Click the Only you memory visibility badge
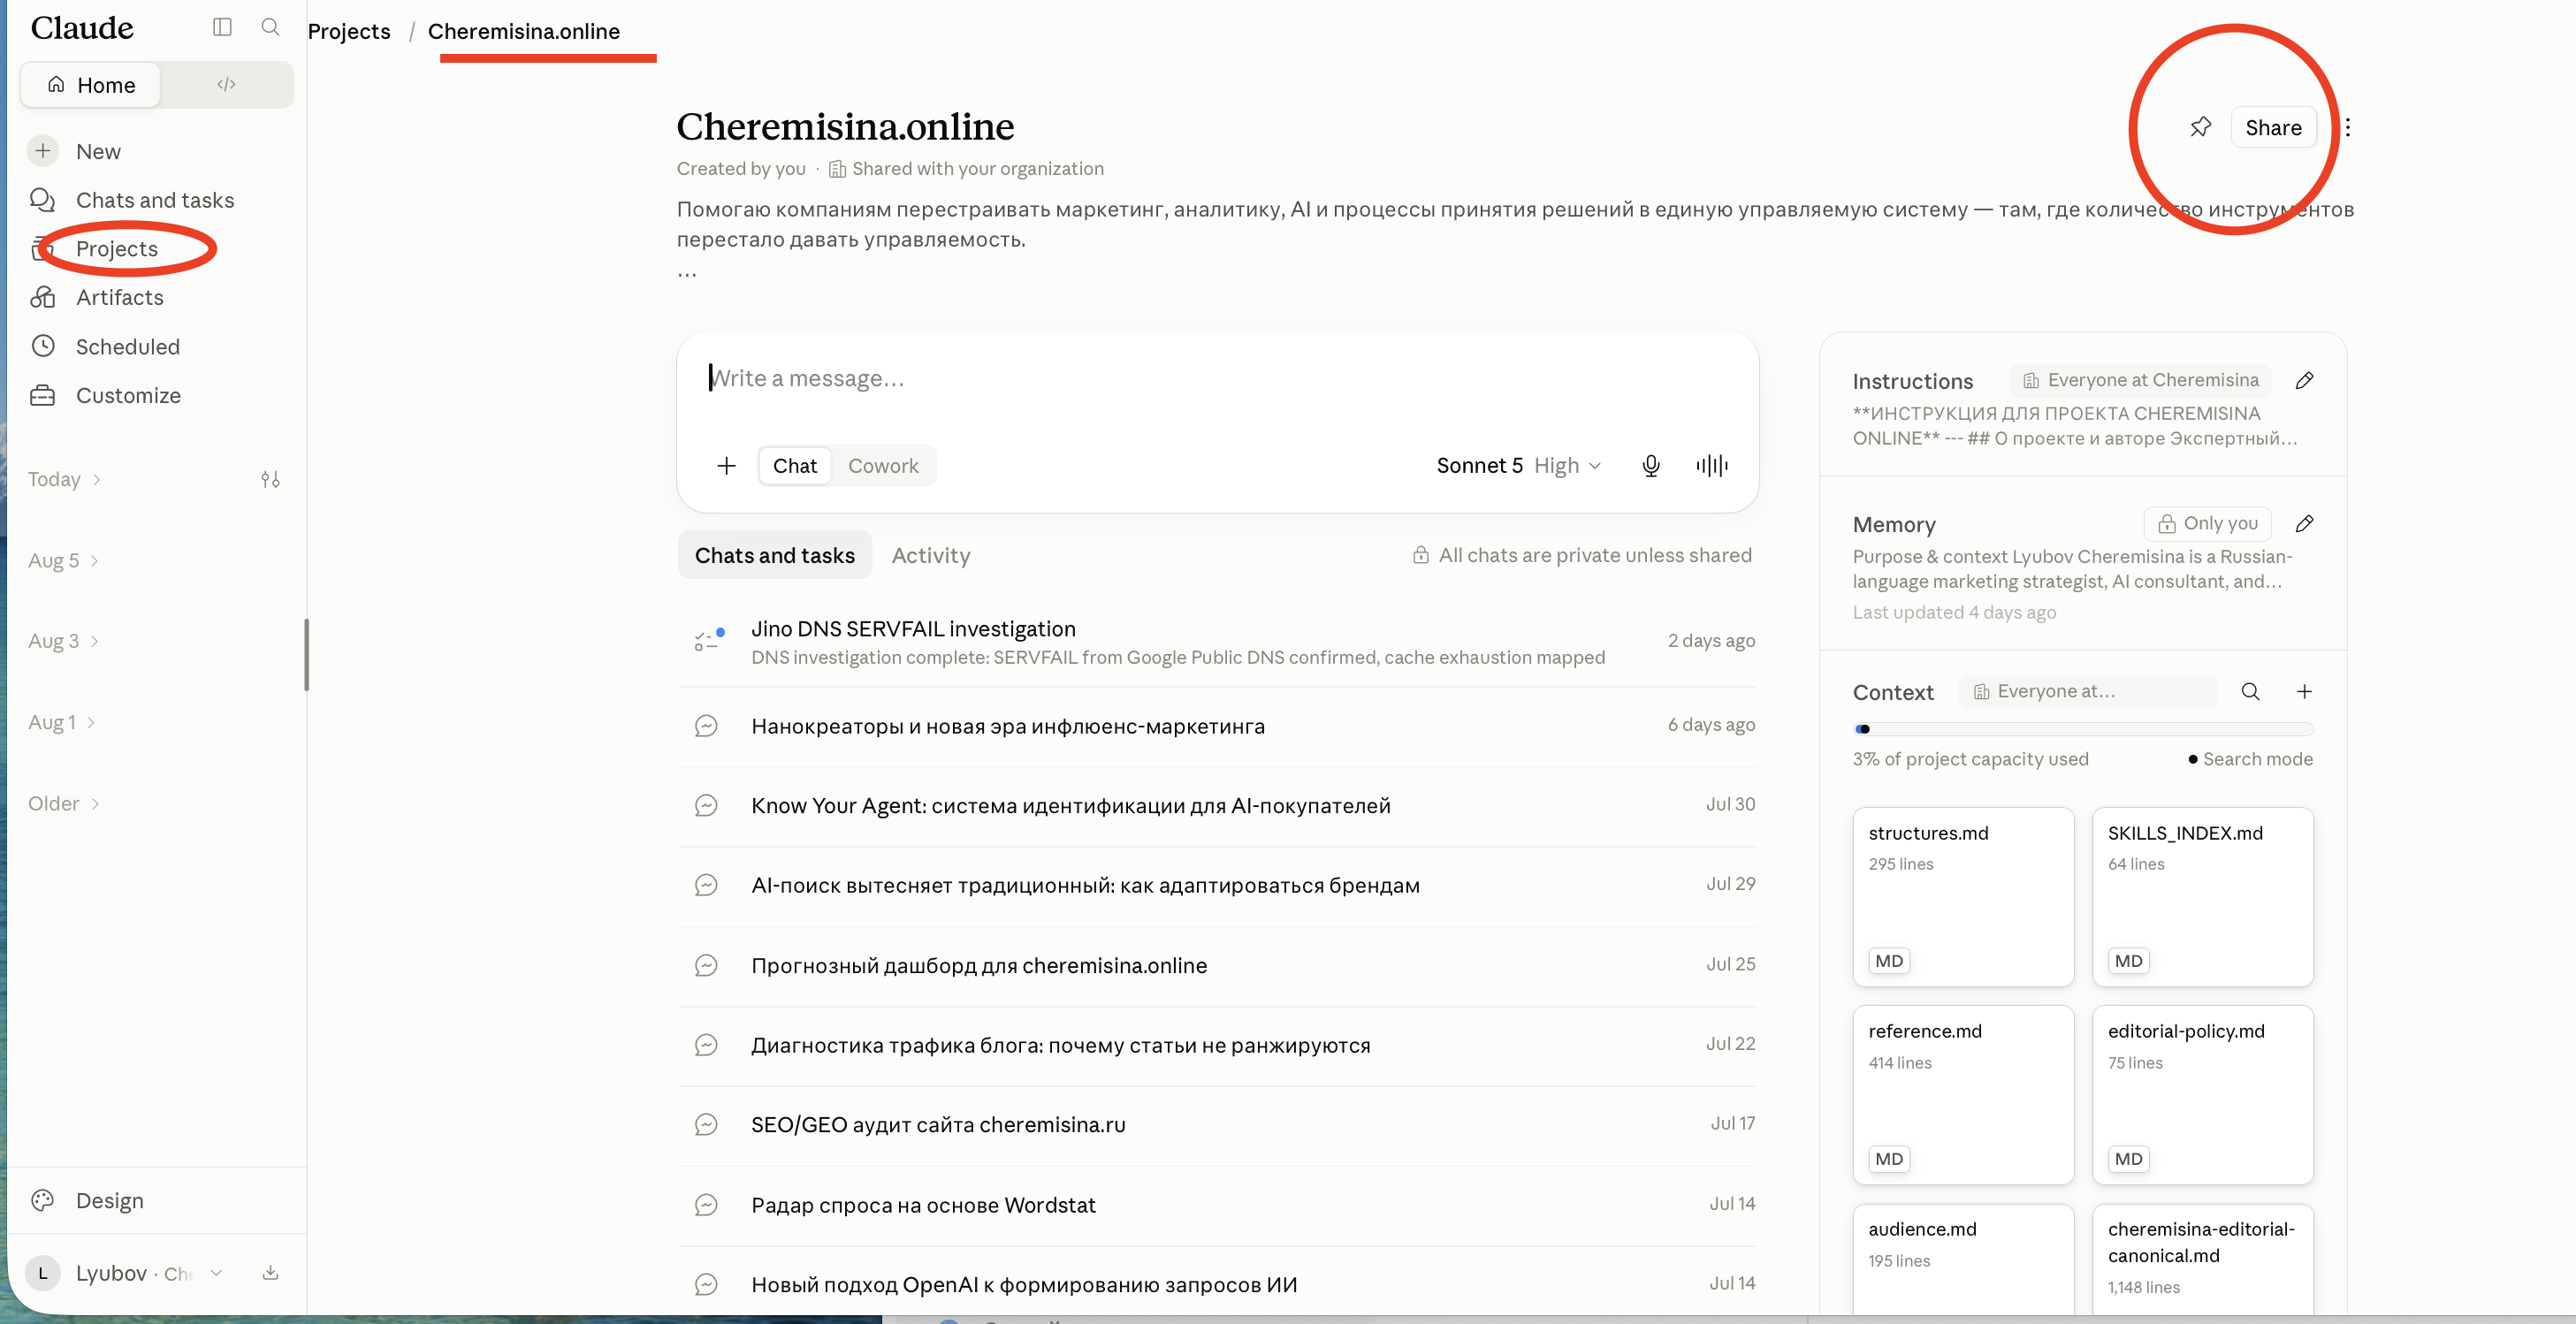Image resolution: width=2576 pixels, height=1324 pixels. [2207, 524]
